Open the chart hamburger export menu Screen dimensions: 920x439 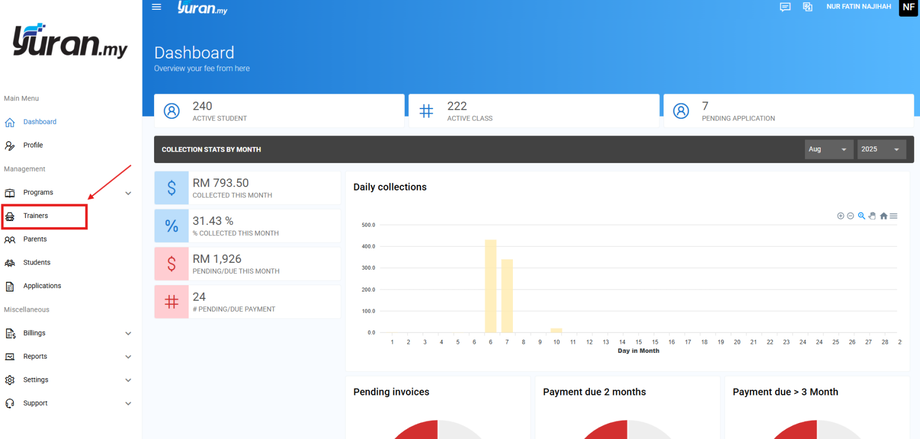[893, 216]
